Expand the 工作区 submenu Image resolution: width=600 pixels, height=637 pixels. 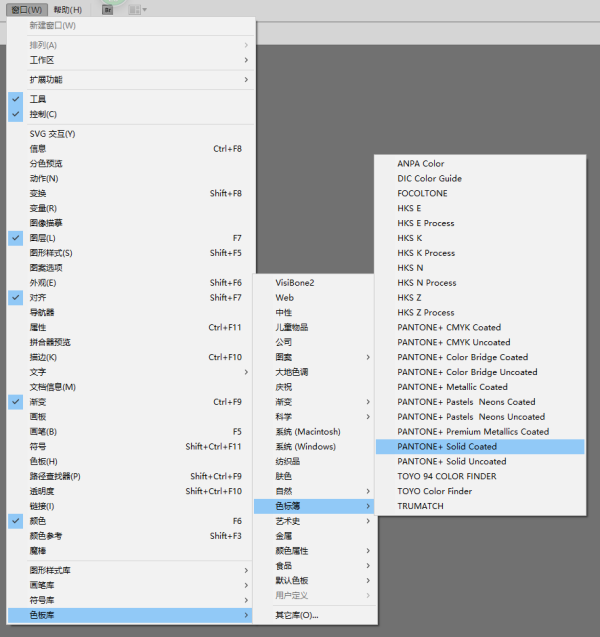click(x=130, y=60)
